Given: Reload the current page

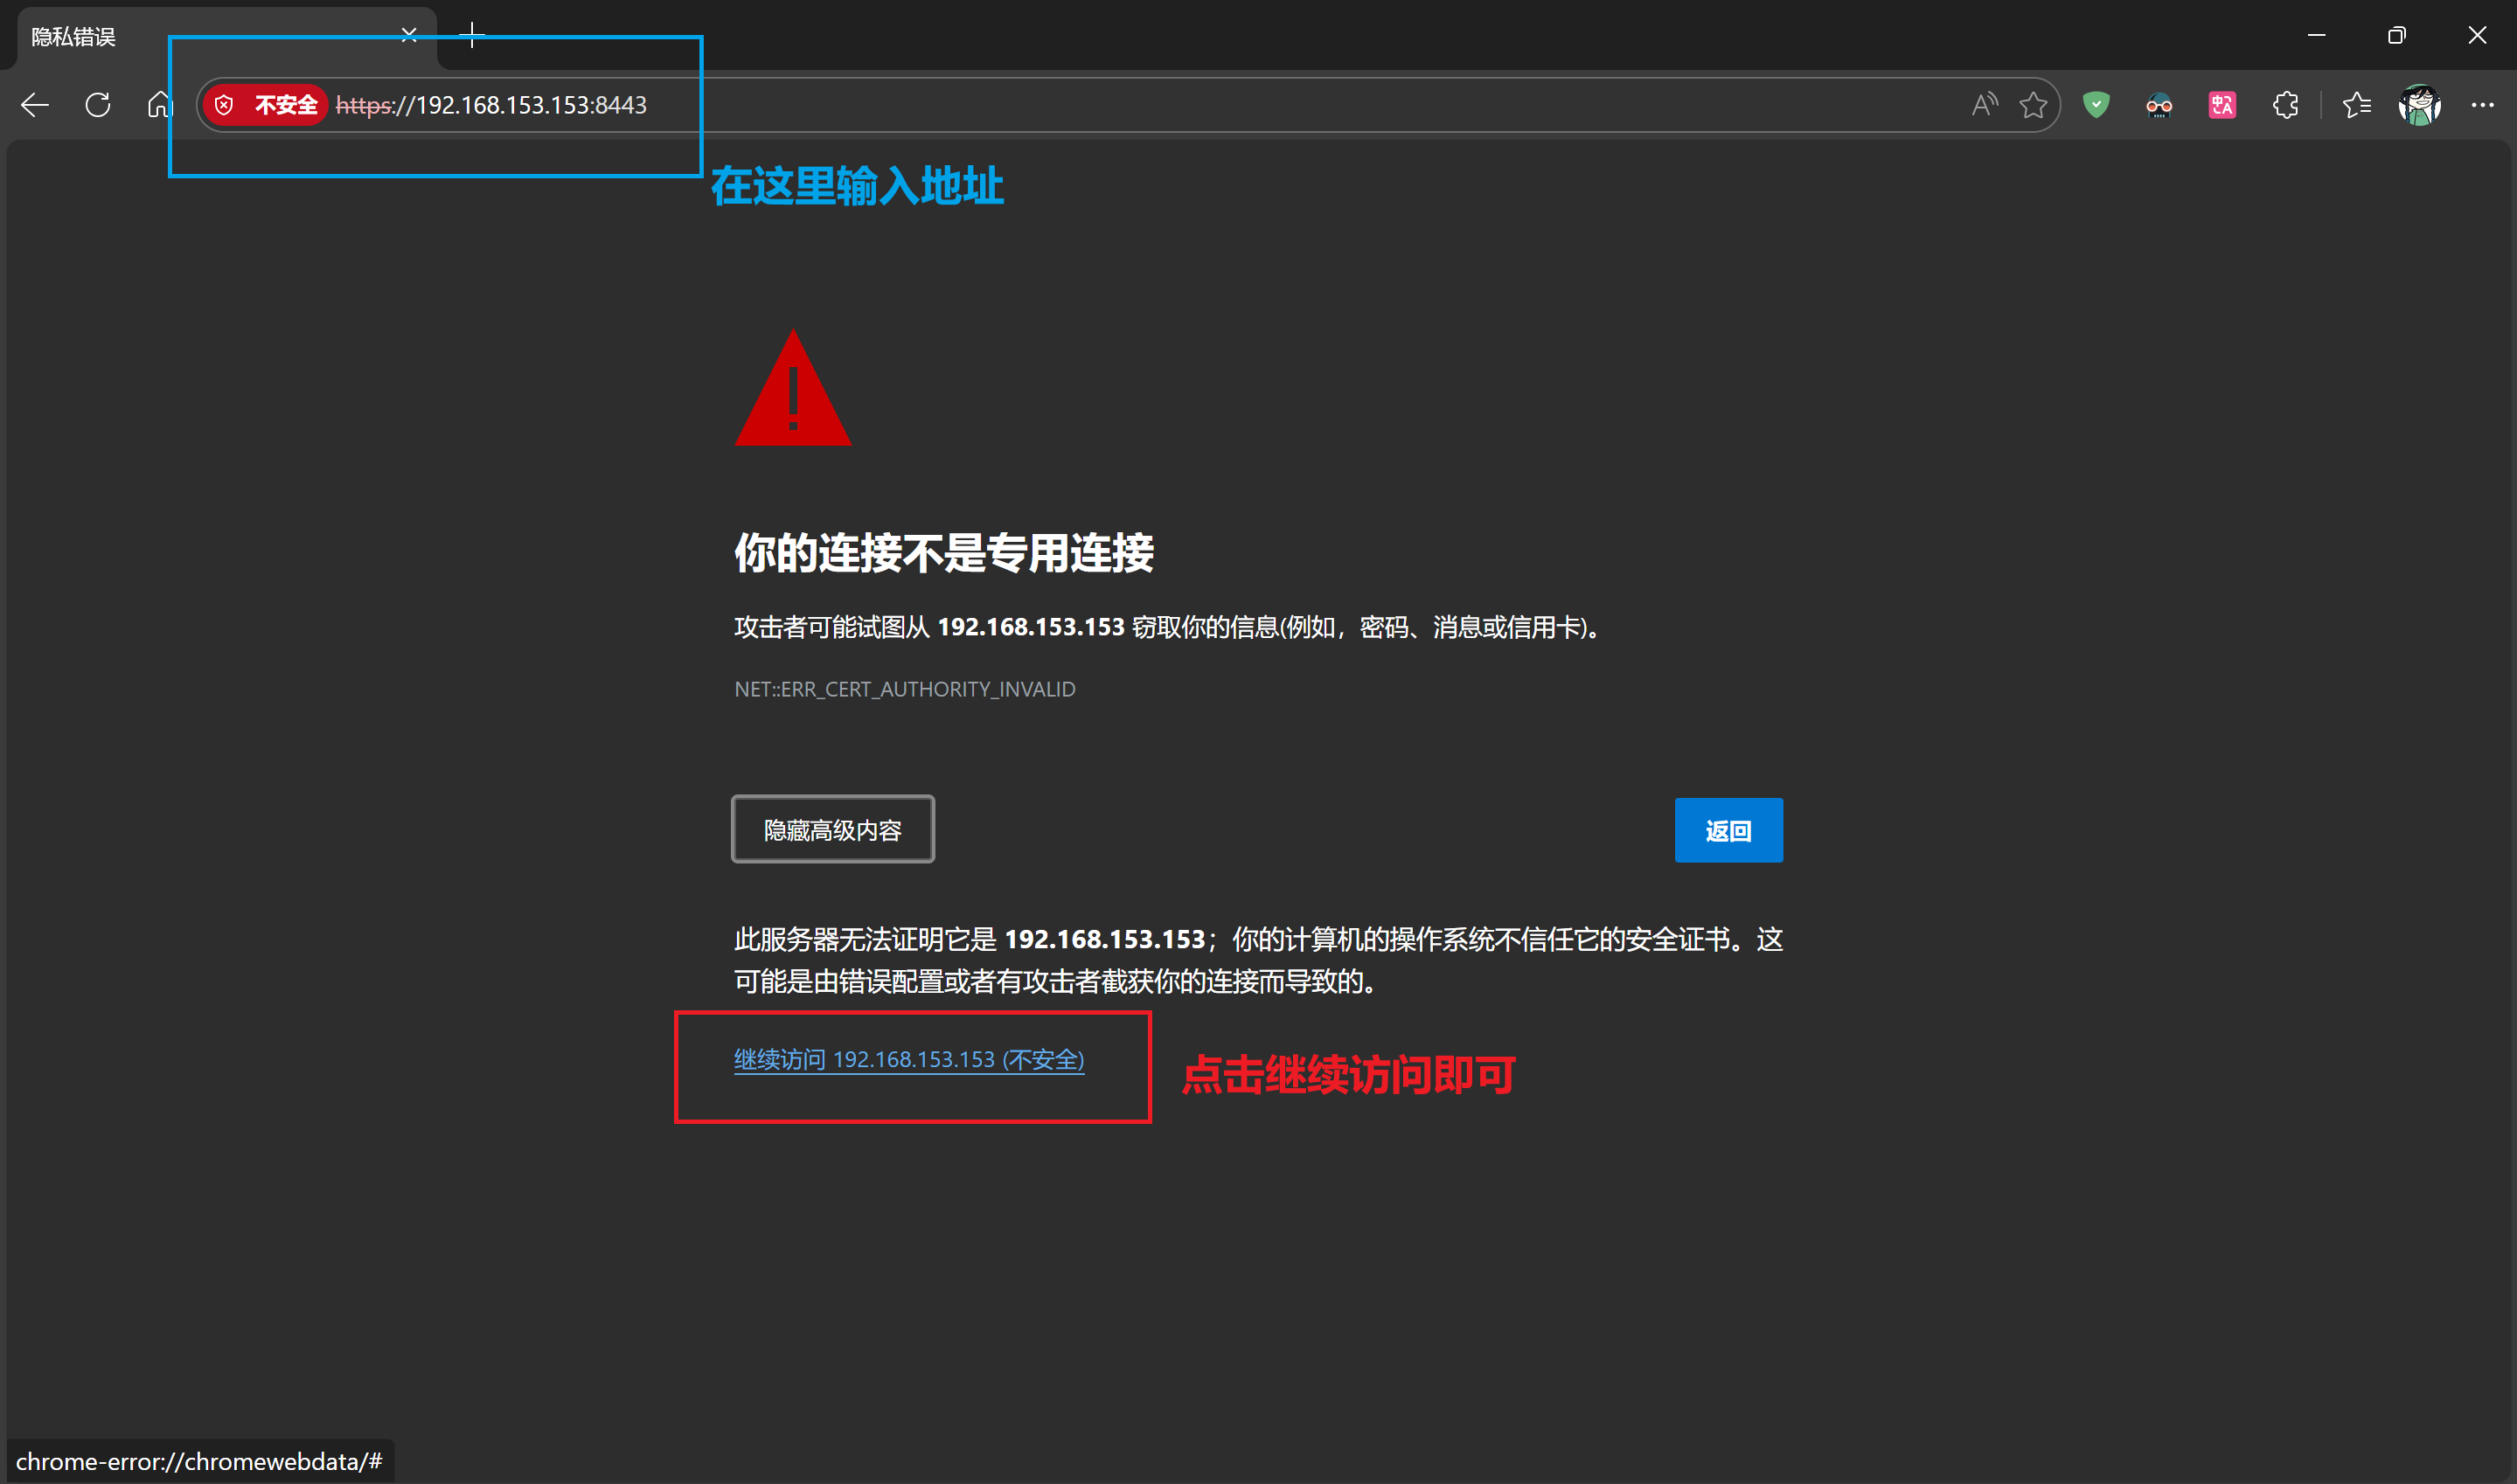Looking at the screenshot, I should (97, 104).
